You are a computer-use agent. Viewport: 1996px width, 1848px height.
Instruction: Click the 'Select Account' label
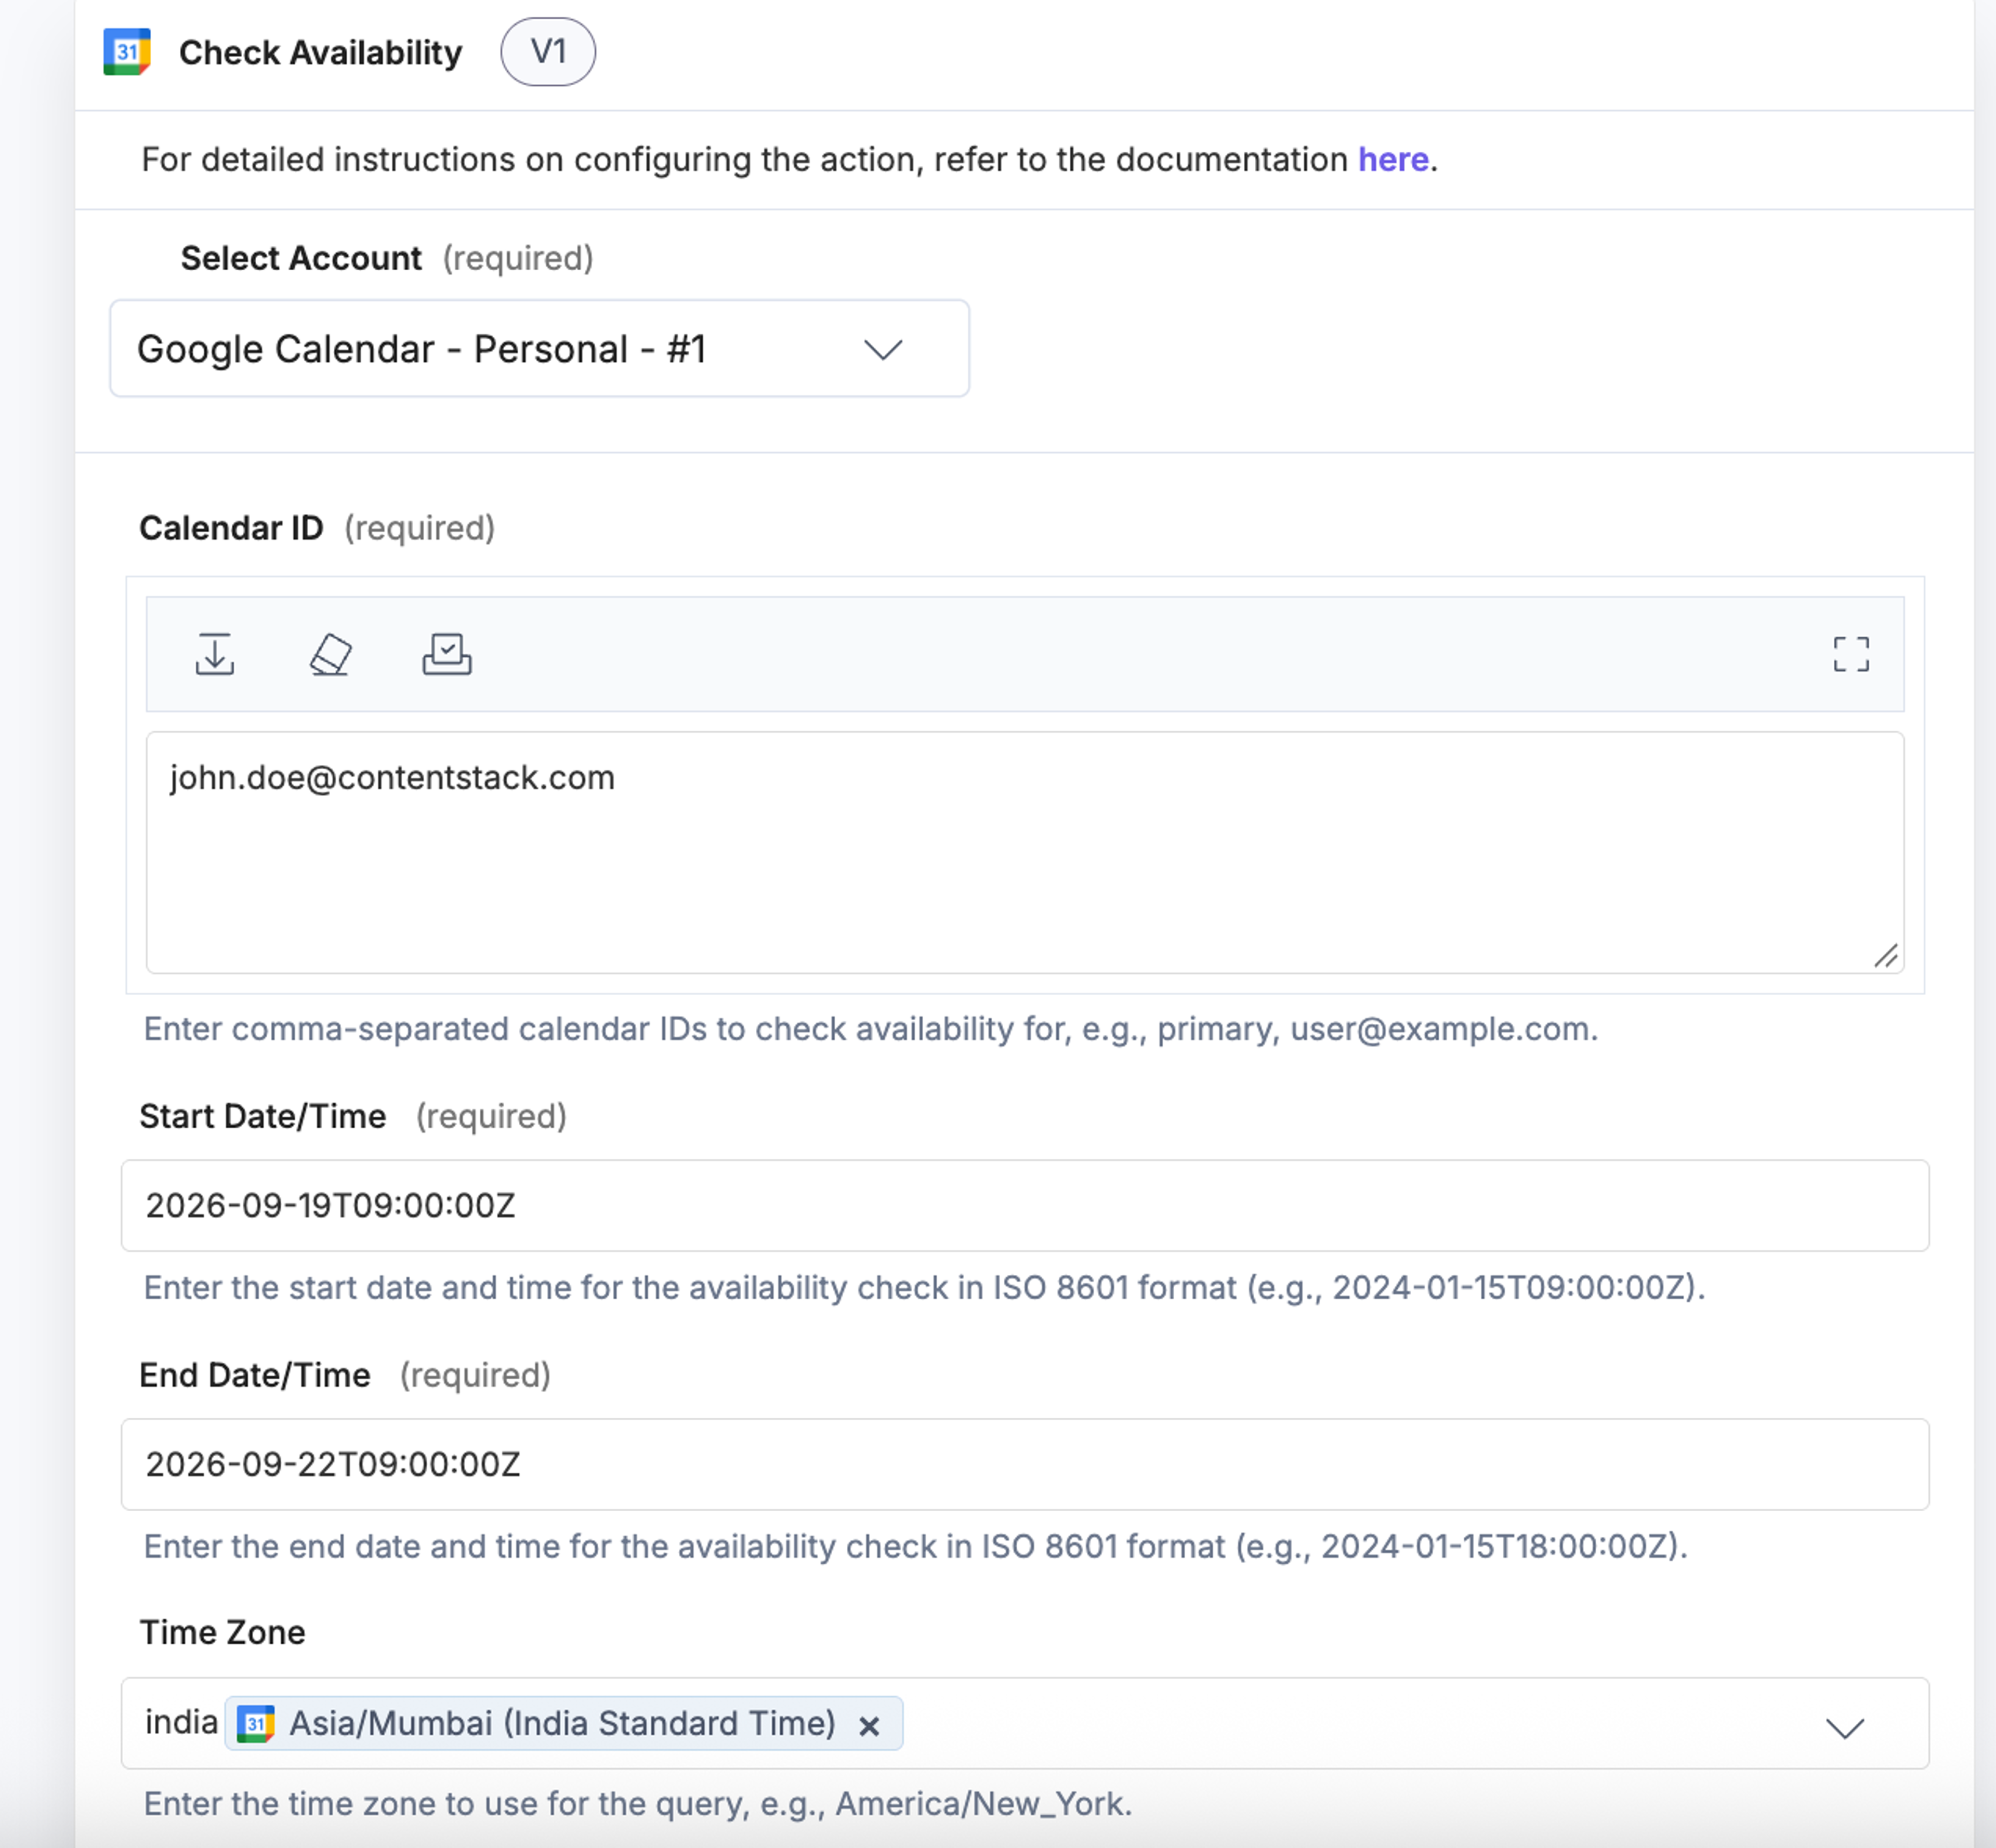[301, 258]
